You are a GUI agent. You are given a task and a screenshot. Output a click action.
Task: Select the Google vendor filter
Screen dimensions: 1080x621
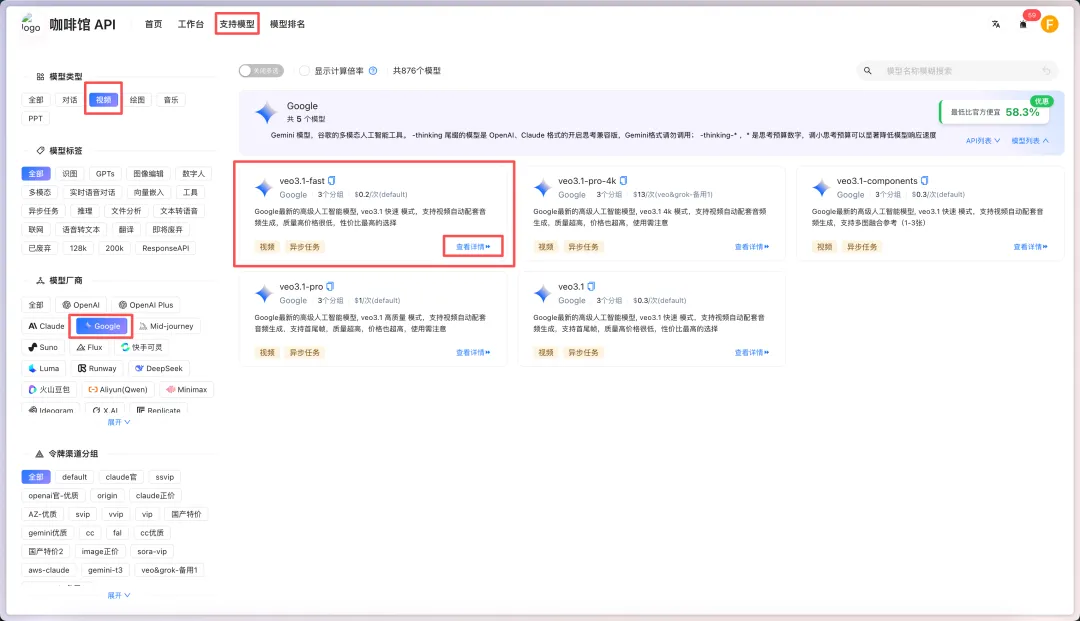tap(102, 326)
